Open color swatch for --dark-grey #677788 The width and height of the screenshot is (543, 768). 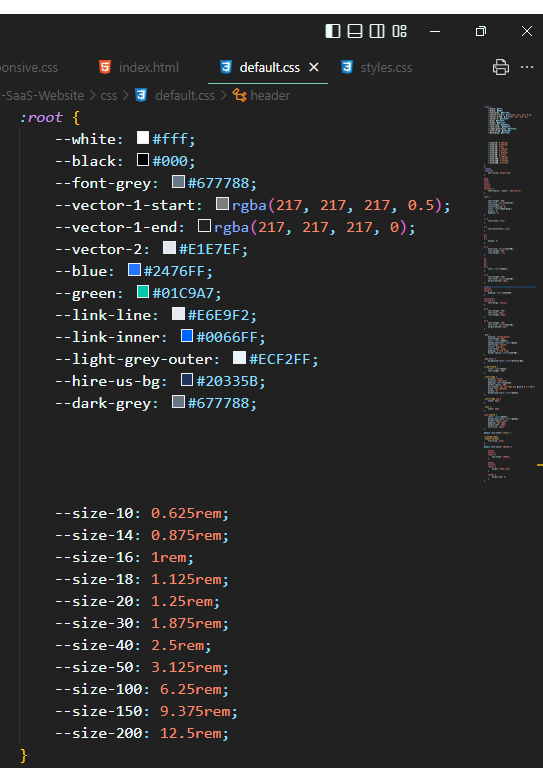[178, 402]
